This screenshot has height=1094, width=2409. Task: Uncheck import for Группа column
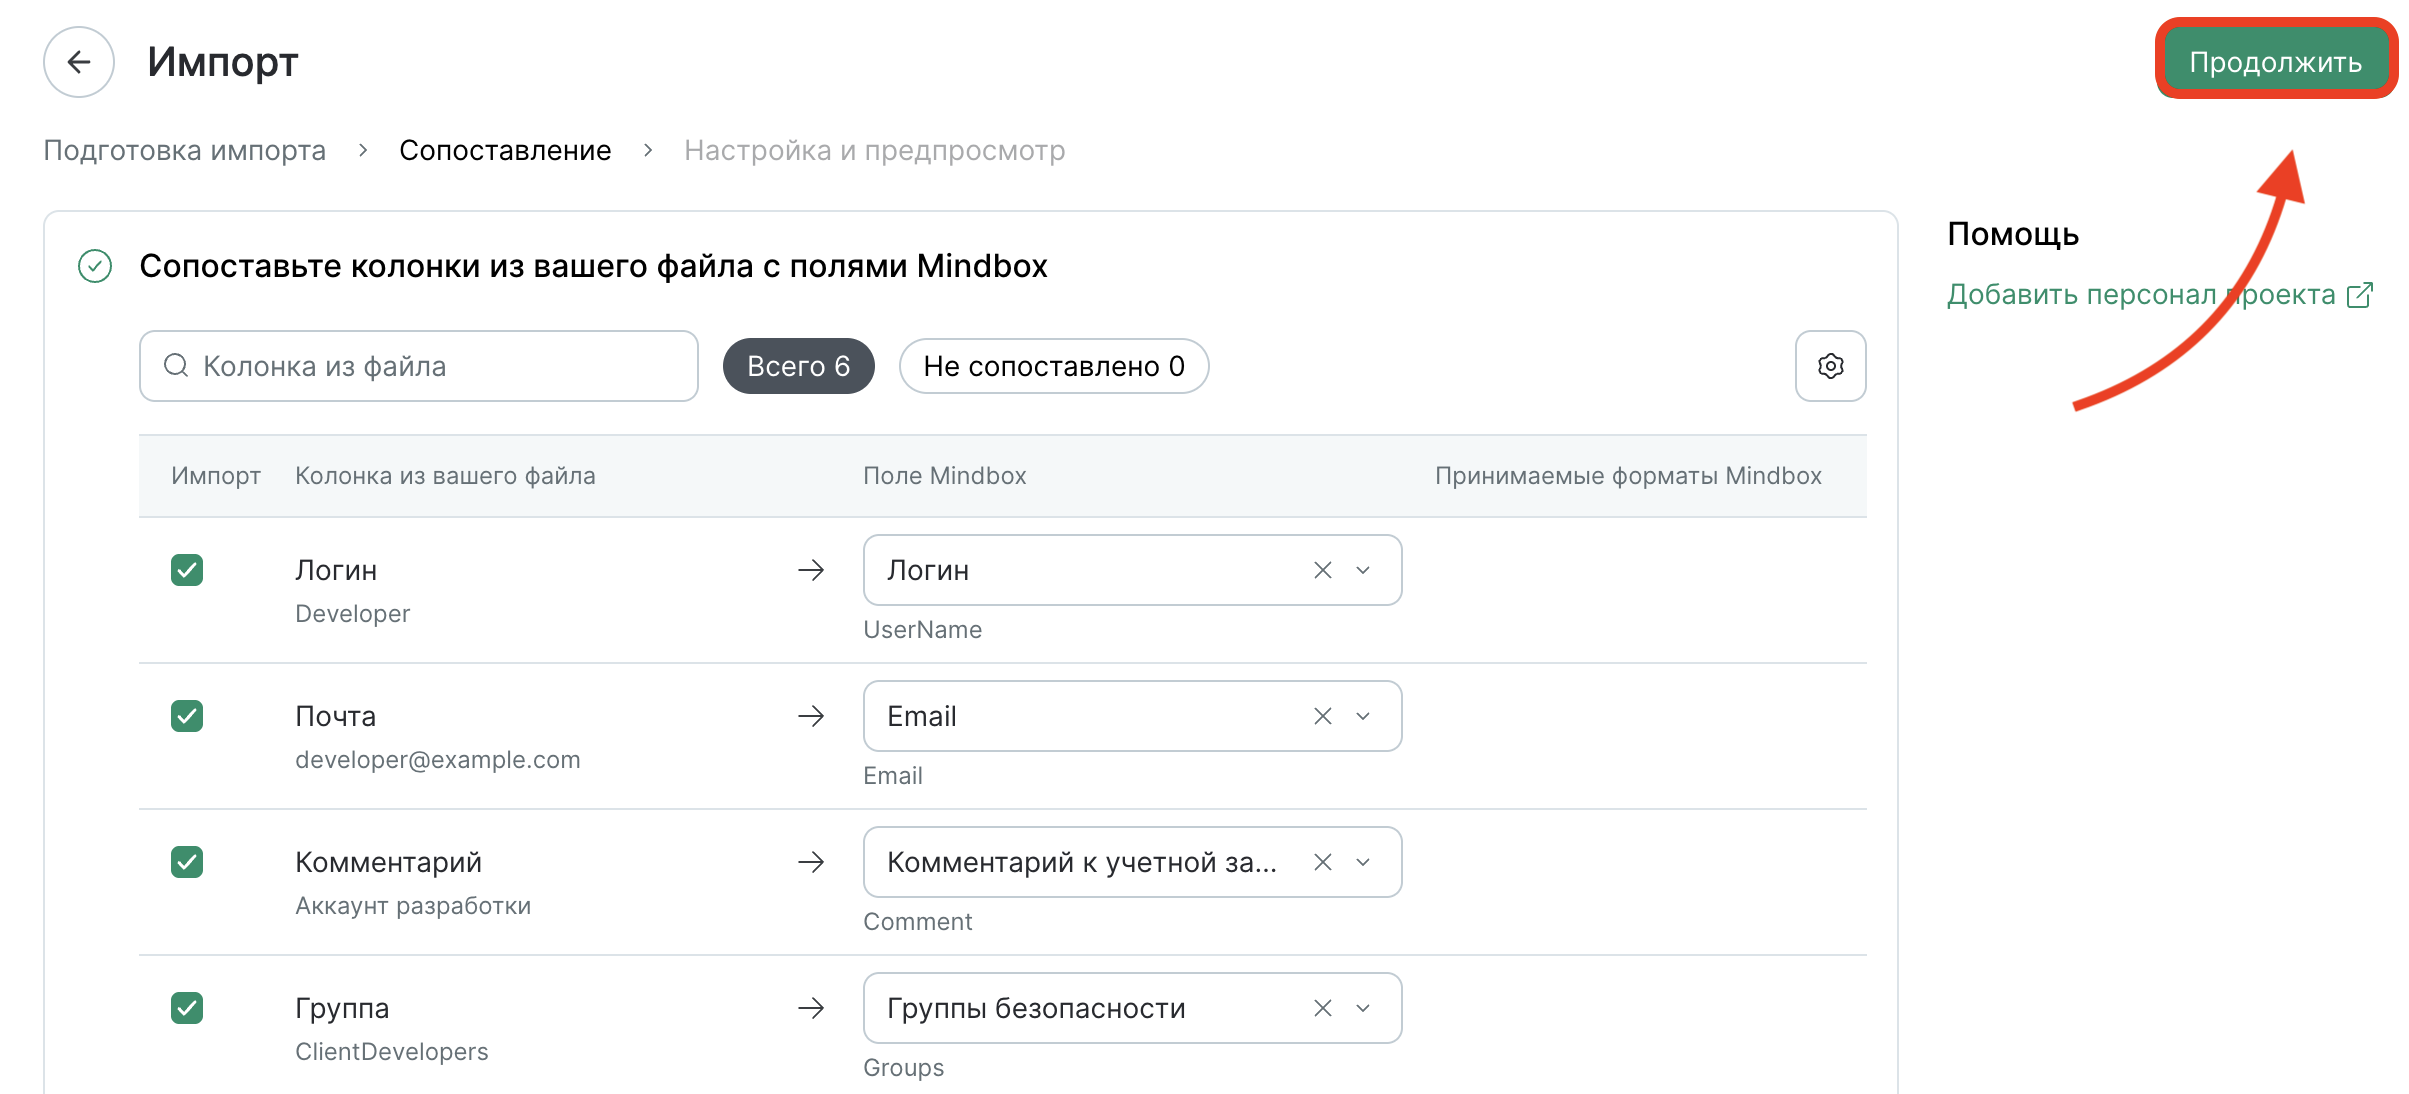[187, 1008]
